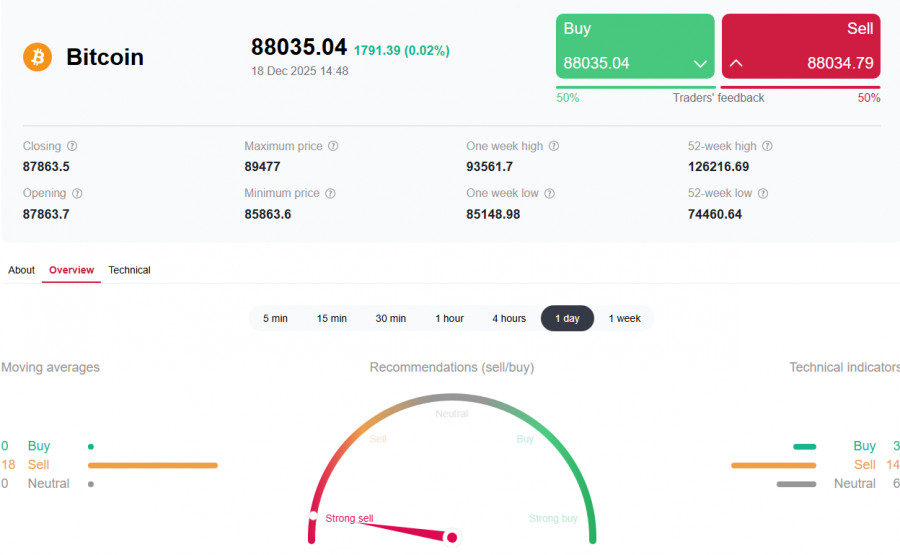Open the Technical tab

pyautogui.click(x=129, y=270)
